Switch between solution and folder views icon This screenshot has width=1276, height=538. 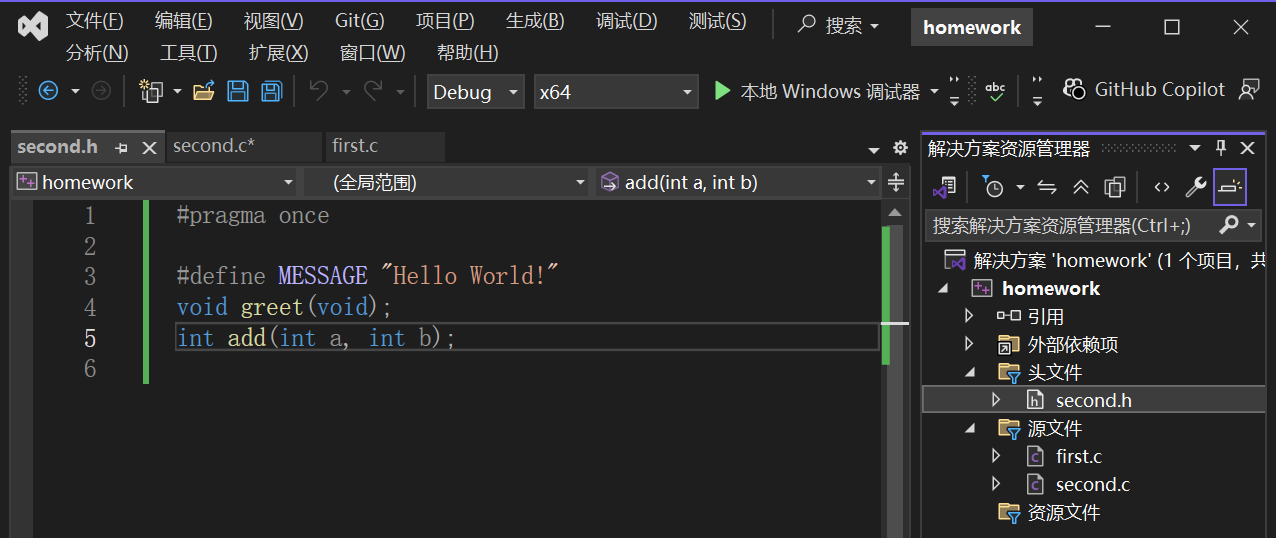coord(945,187)
